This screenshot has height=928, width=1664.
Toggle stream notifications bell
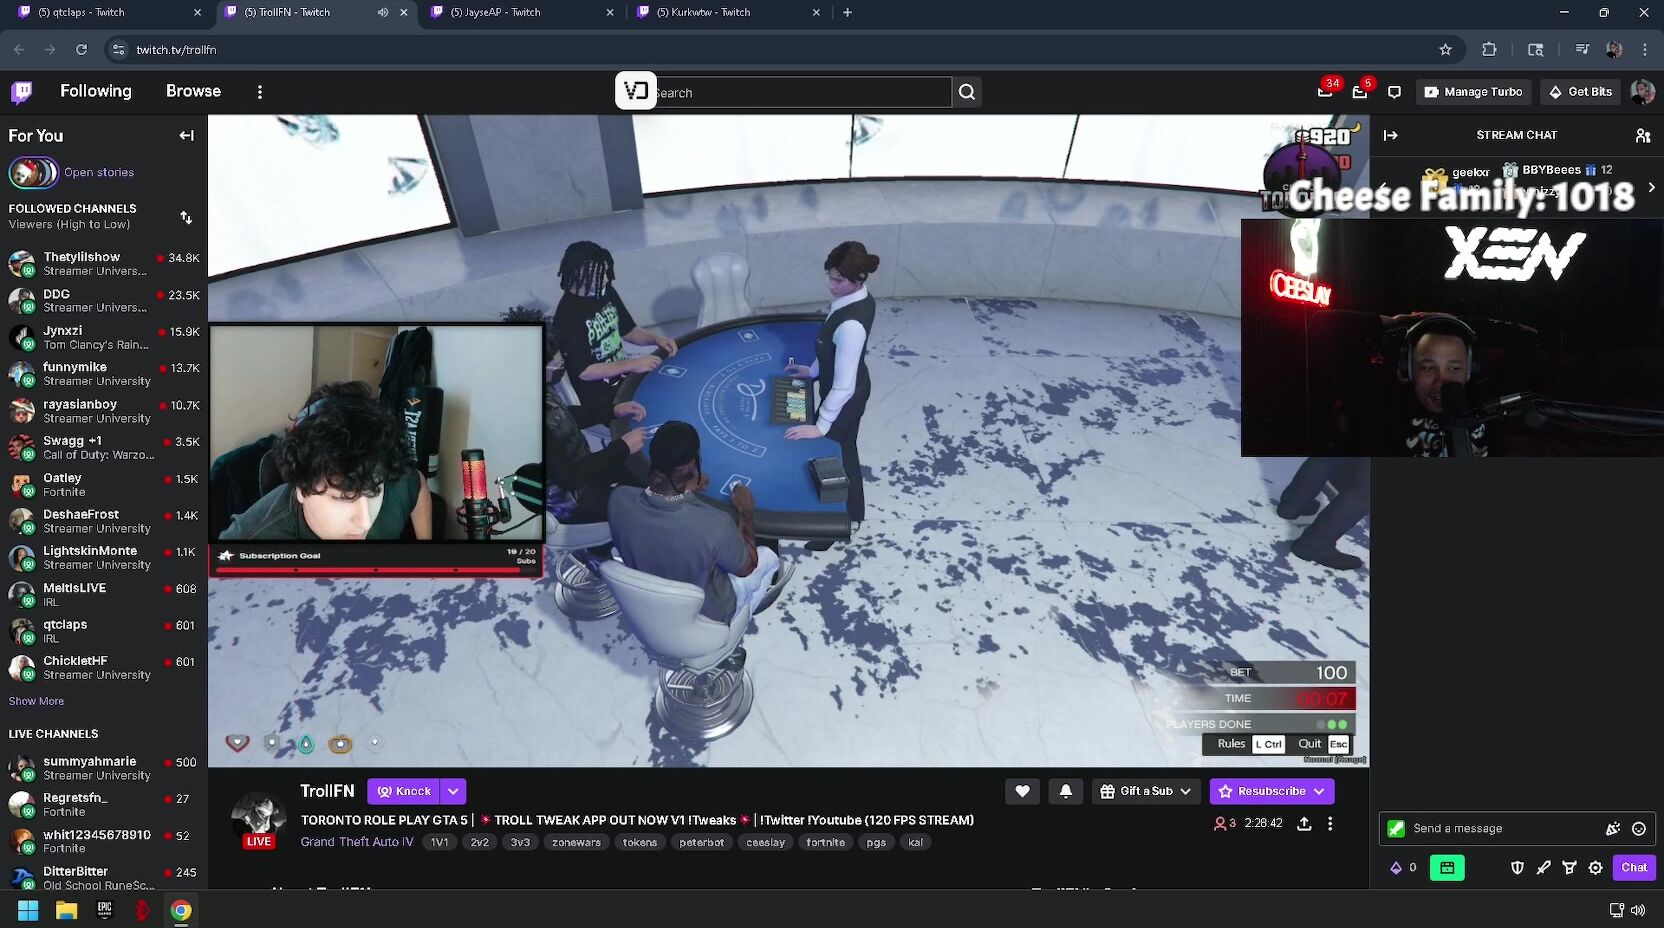tap(1066, 791)
